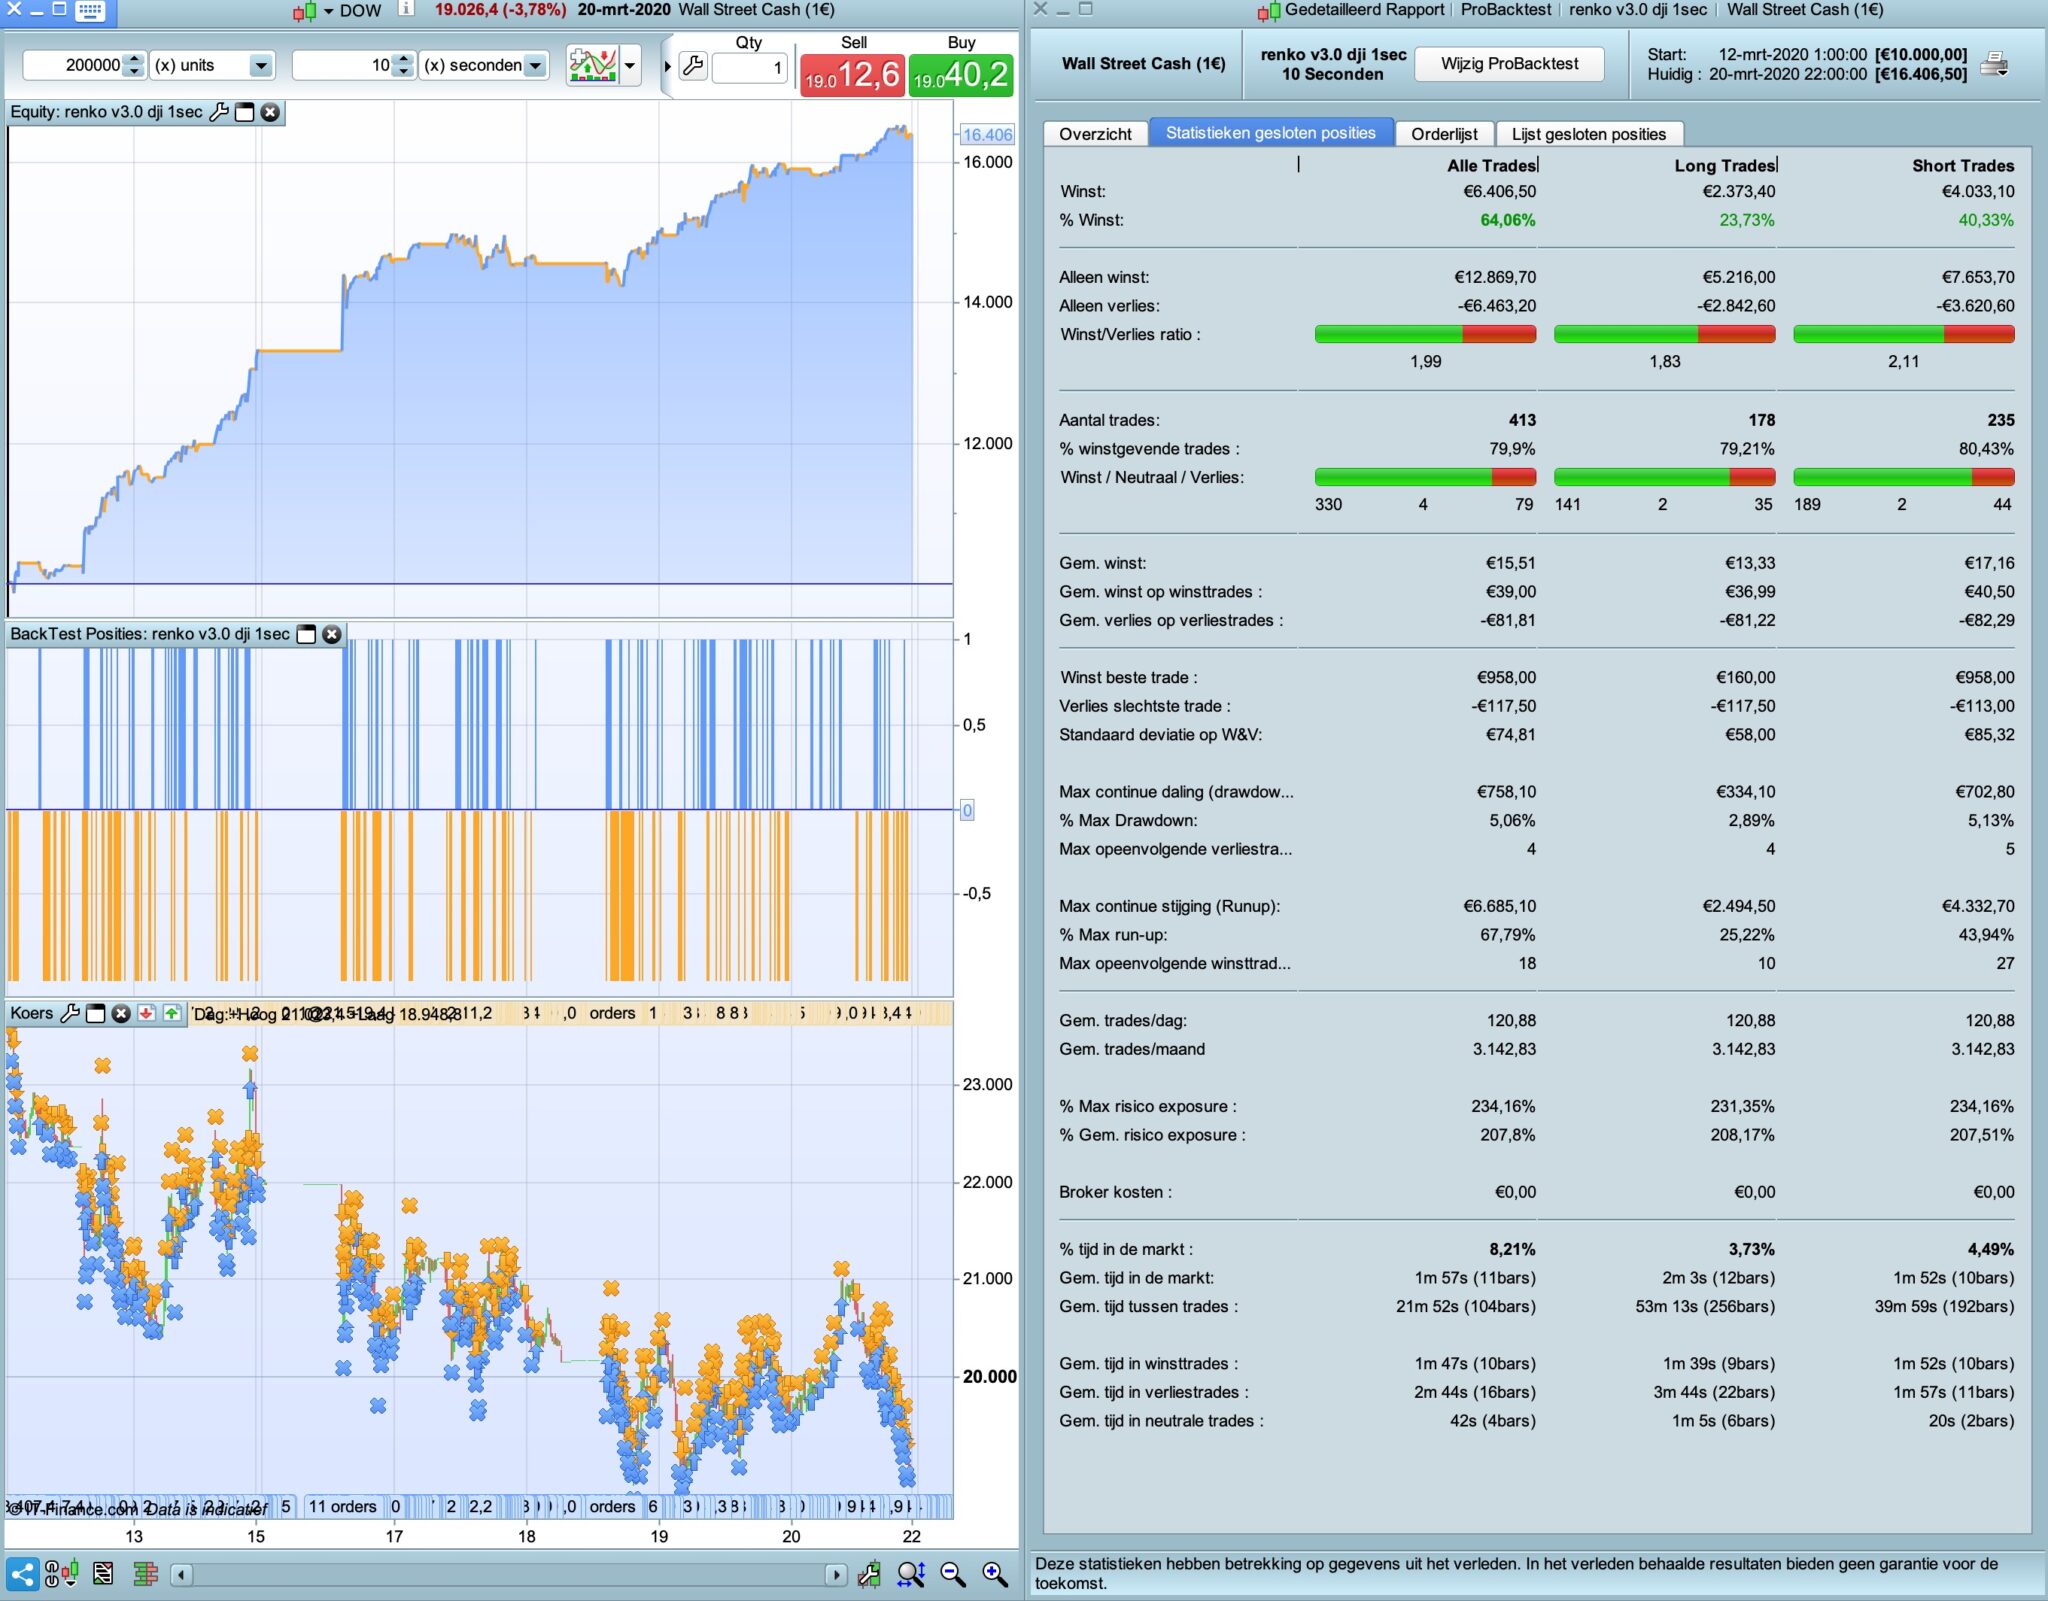Click the indicators and trading systems icon
Viewport: 2048px width, 1601px height.
coord(592,66)
